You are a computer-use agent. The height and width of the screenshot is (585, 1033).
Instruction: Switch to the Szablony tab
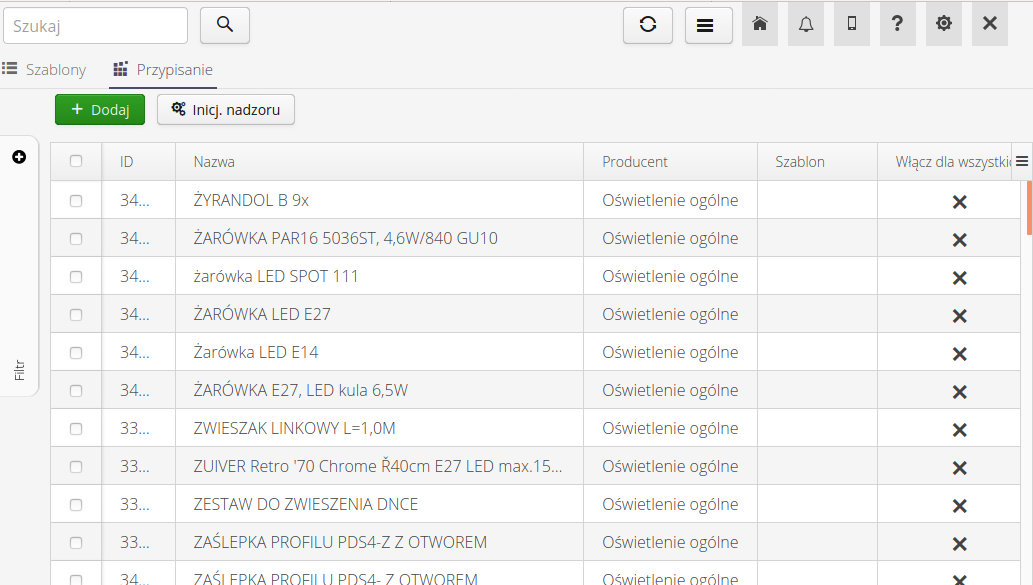pyautogui.click(x=45, y=70)
